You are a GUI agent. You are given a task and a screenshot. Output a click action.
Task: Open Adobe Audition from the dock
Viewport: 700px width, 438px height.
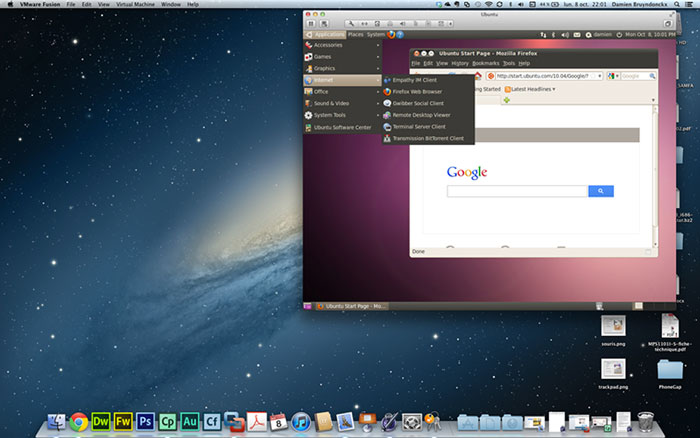tap(190, 421)
